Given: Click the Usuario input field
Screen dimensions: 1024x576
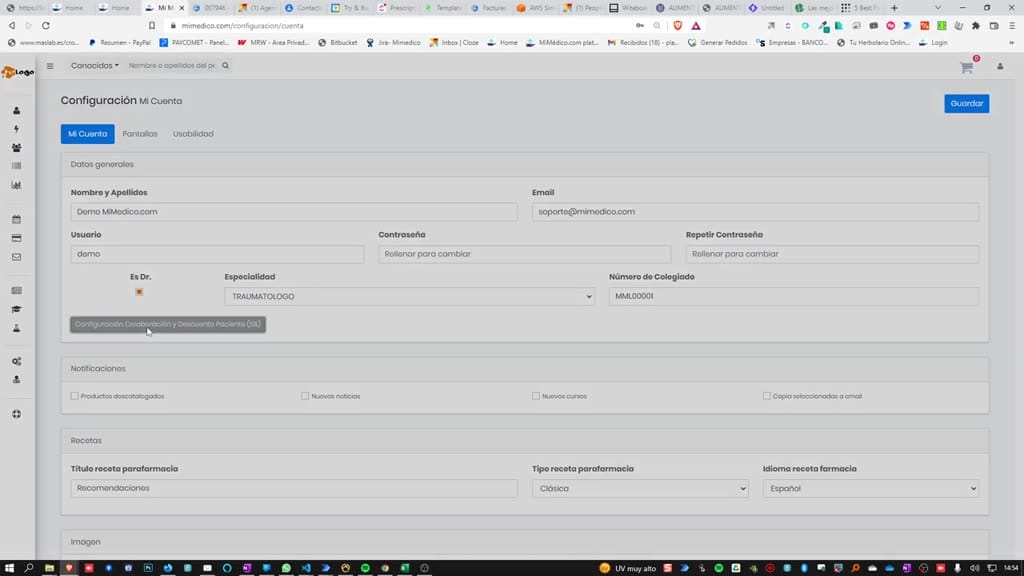Looking at the screenshot, I should 217,254.
